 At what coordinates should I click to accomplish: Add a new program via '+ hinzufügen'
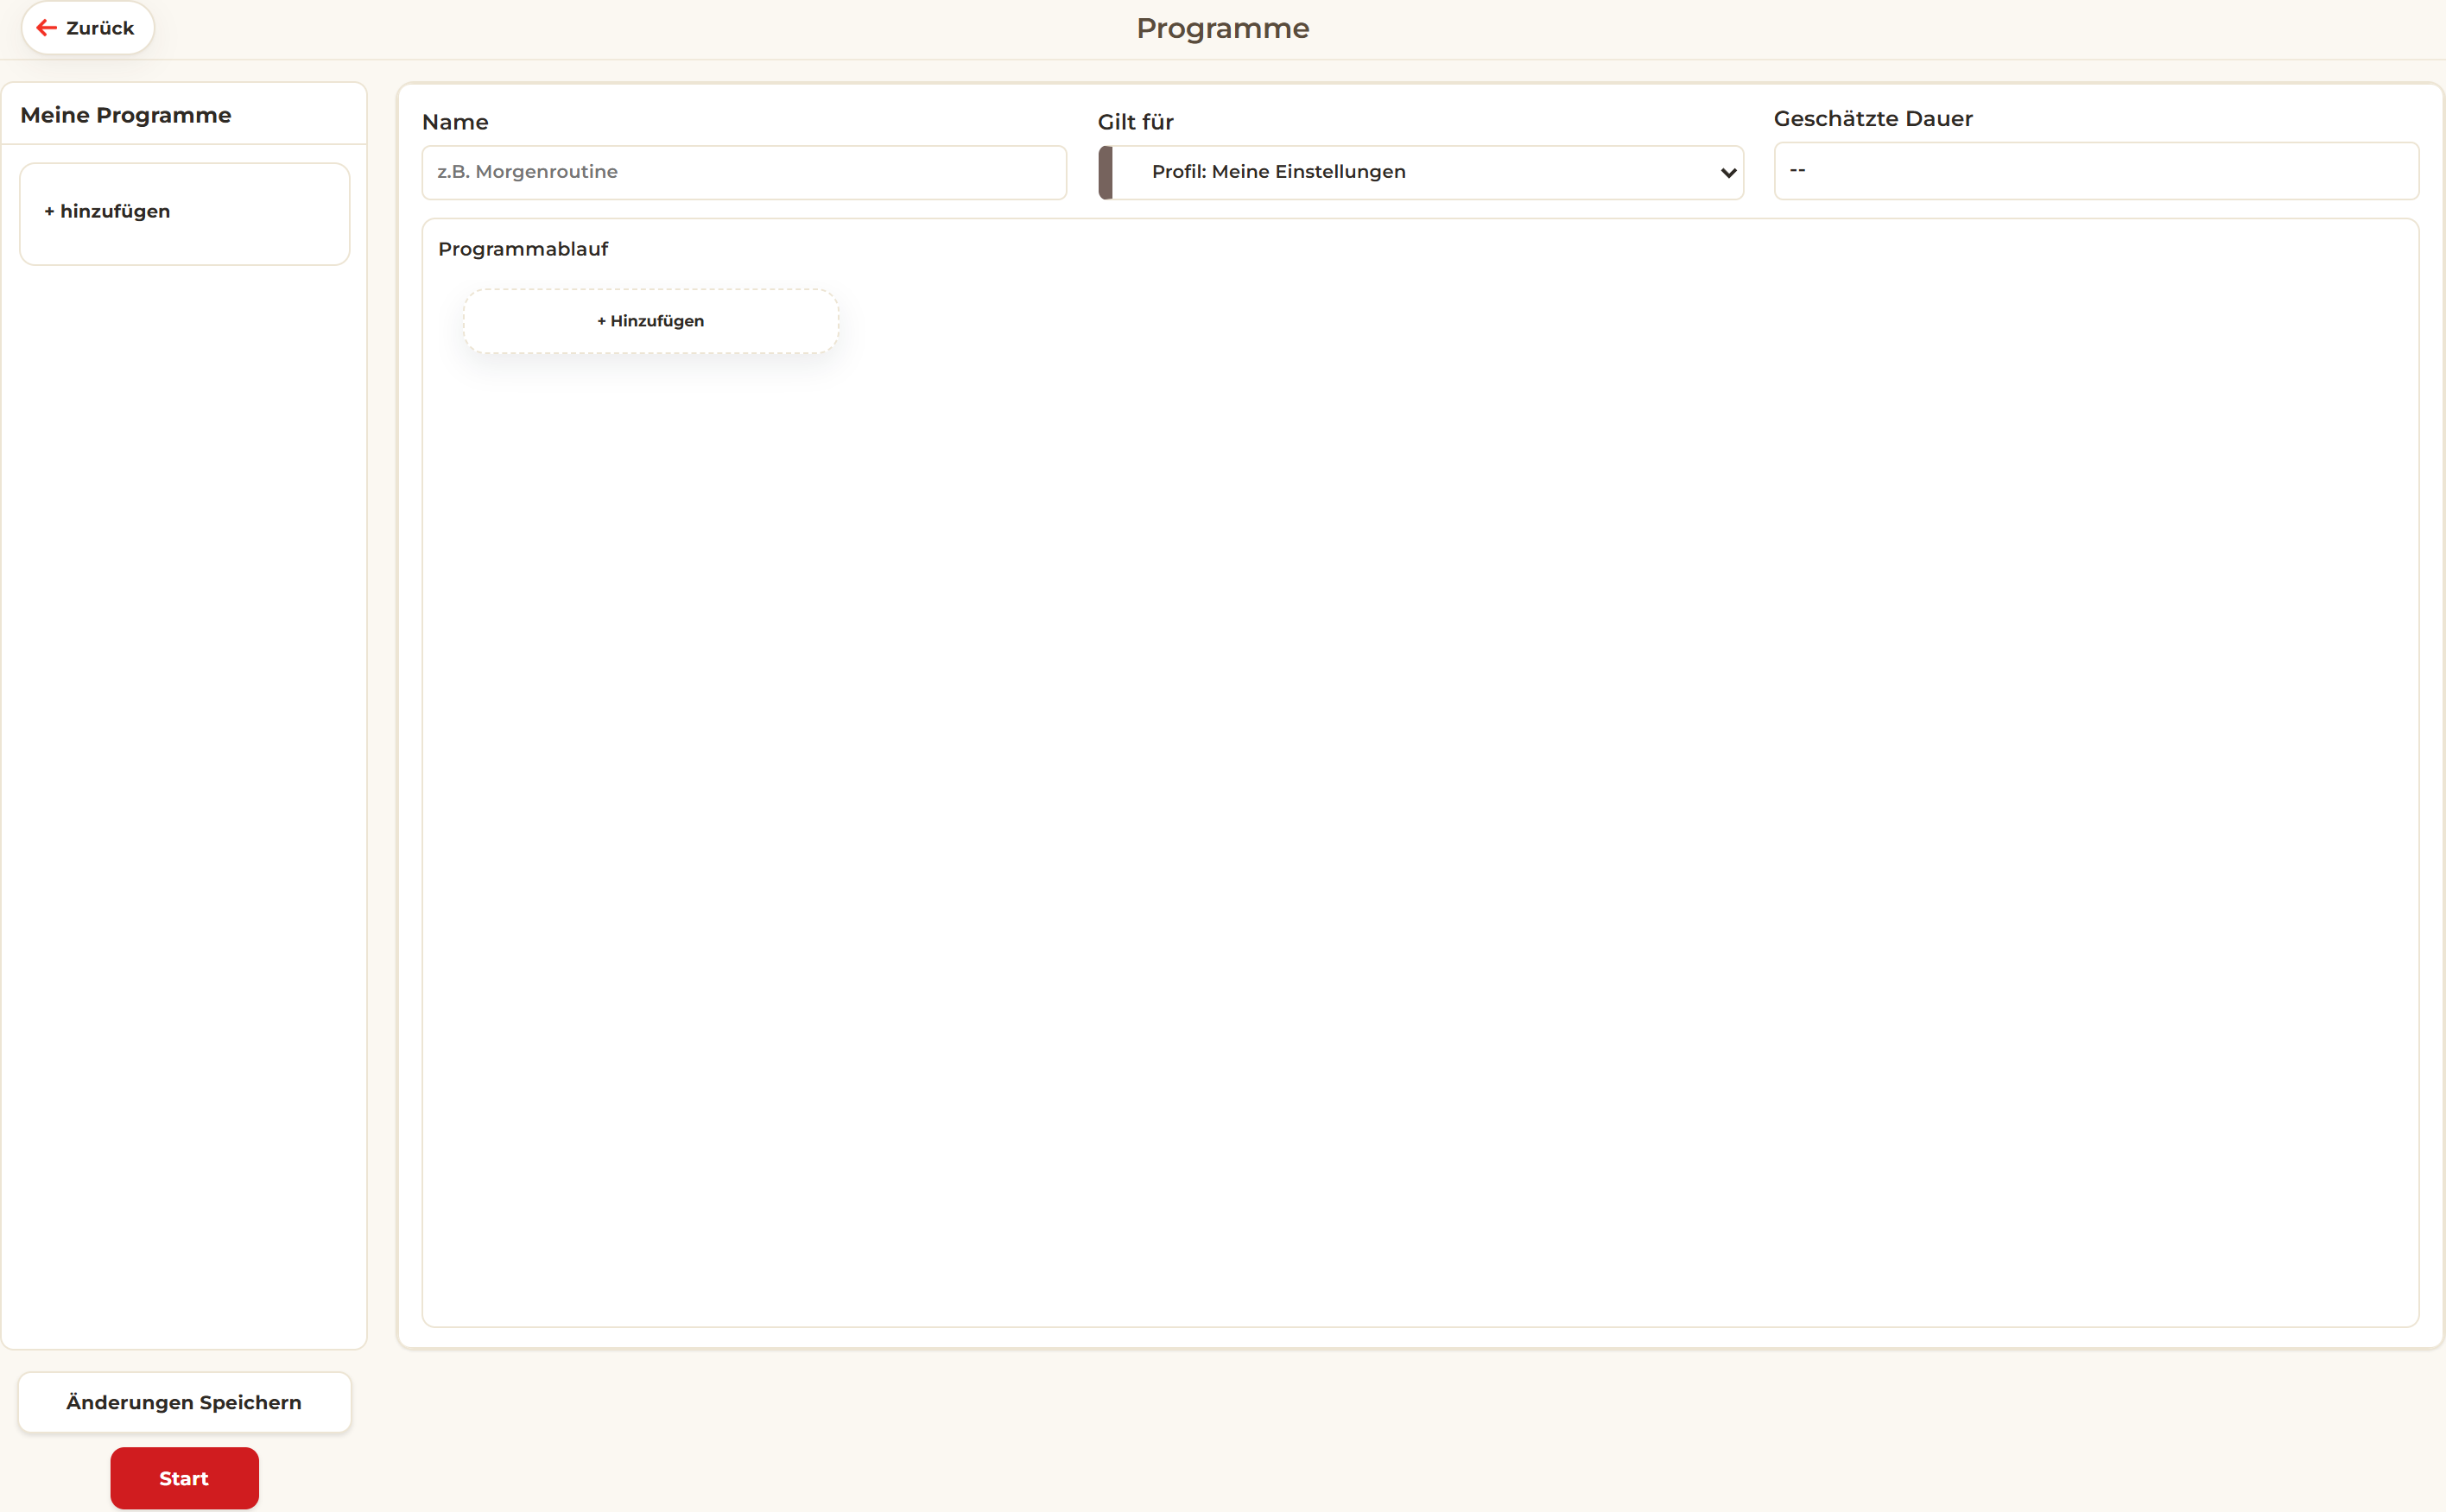coord(185,213)
